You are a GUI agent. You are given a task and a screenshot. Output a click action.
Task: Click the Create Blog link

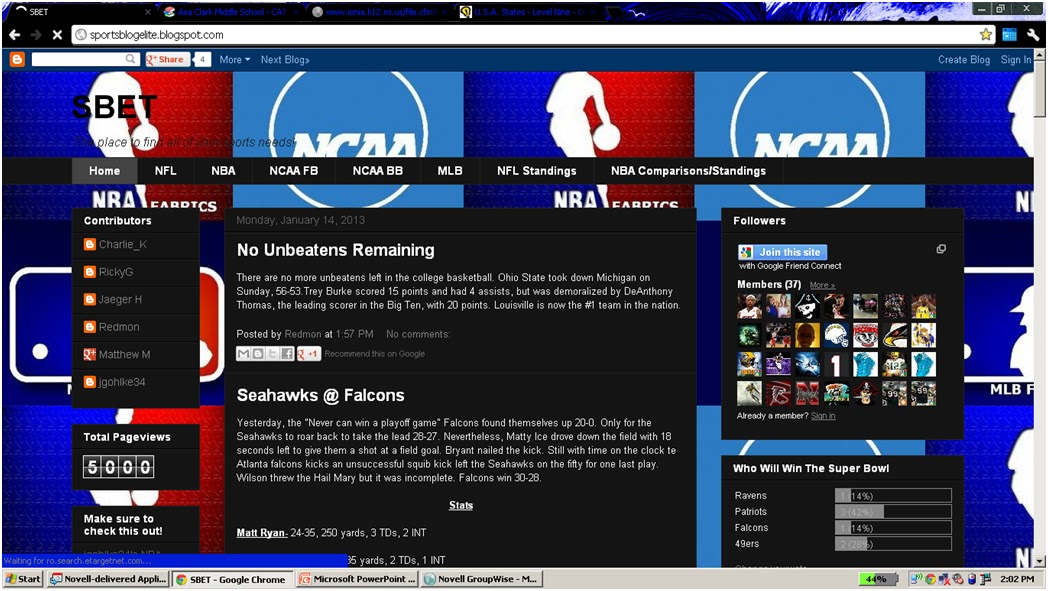point(963,60)
